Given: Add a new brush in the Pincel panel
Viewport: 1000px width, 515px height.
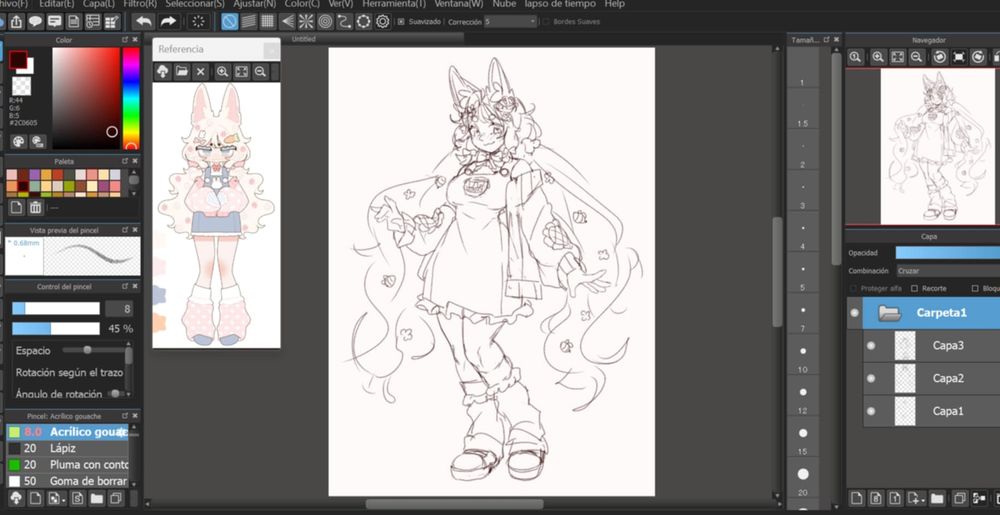Looking at the screenshot, I should 36,498.
